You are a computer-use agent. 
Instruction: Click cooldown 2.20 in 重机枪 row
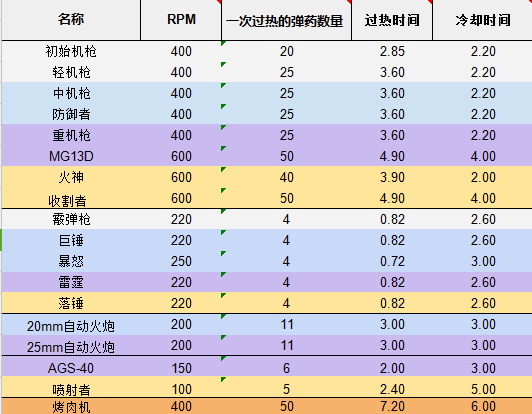pyautogui.click(x=482, y=135)
